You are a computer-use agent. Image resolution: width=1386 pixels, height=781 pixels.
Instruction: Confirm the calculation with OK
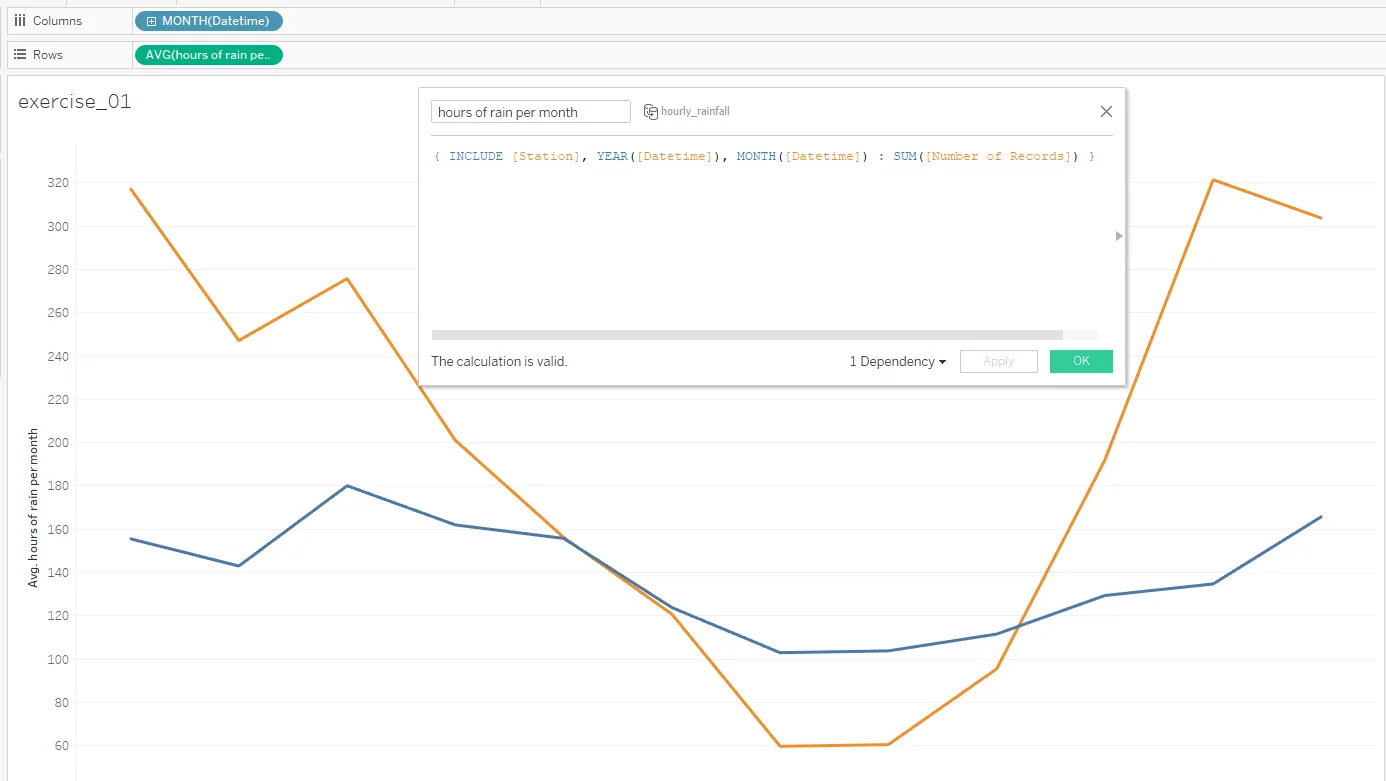click(x=1081, y=361)
